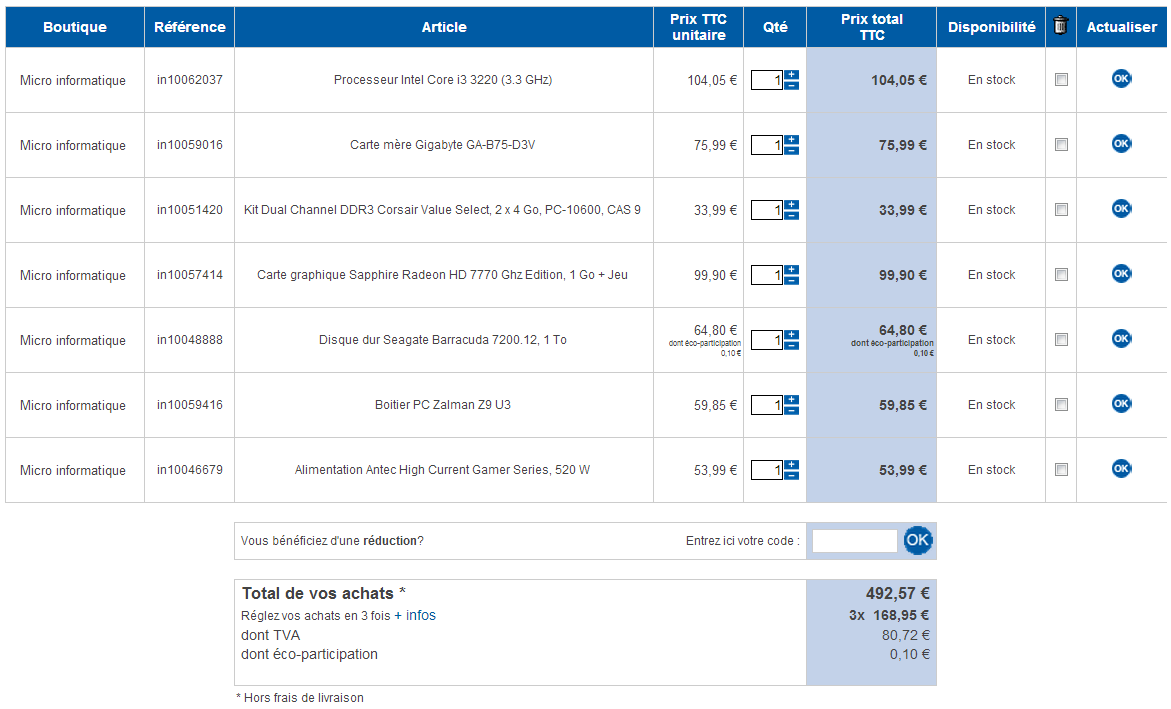Click the OK update icon for Processeur Intel Core i3
This screenshot has height=709, width=1171.
click(x=1121, y=78)
